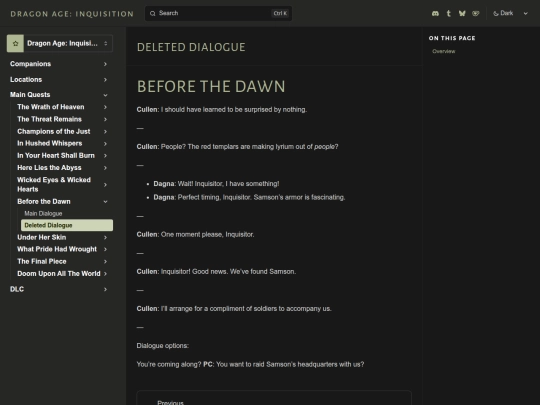Expand The Final Piece chevron
540x405 pixels.
pos(105,261)
